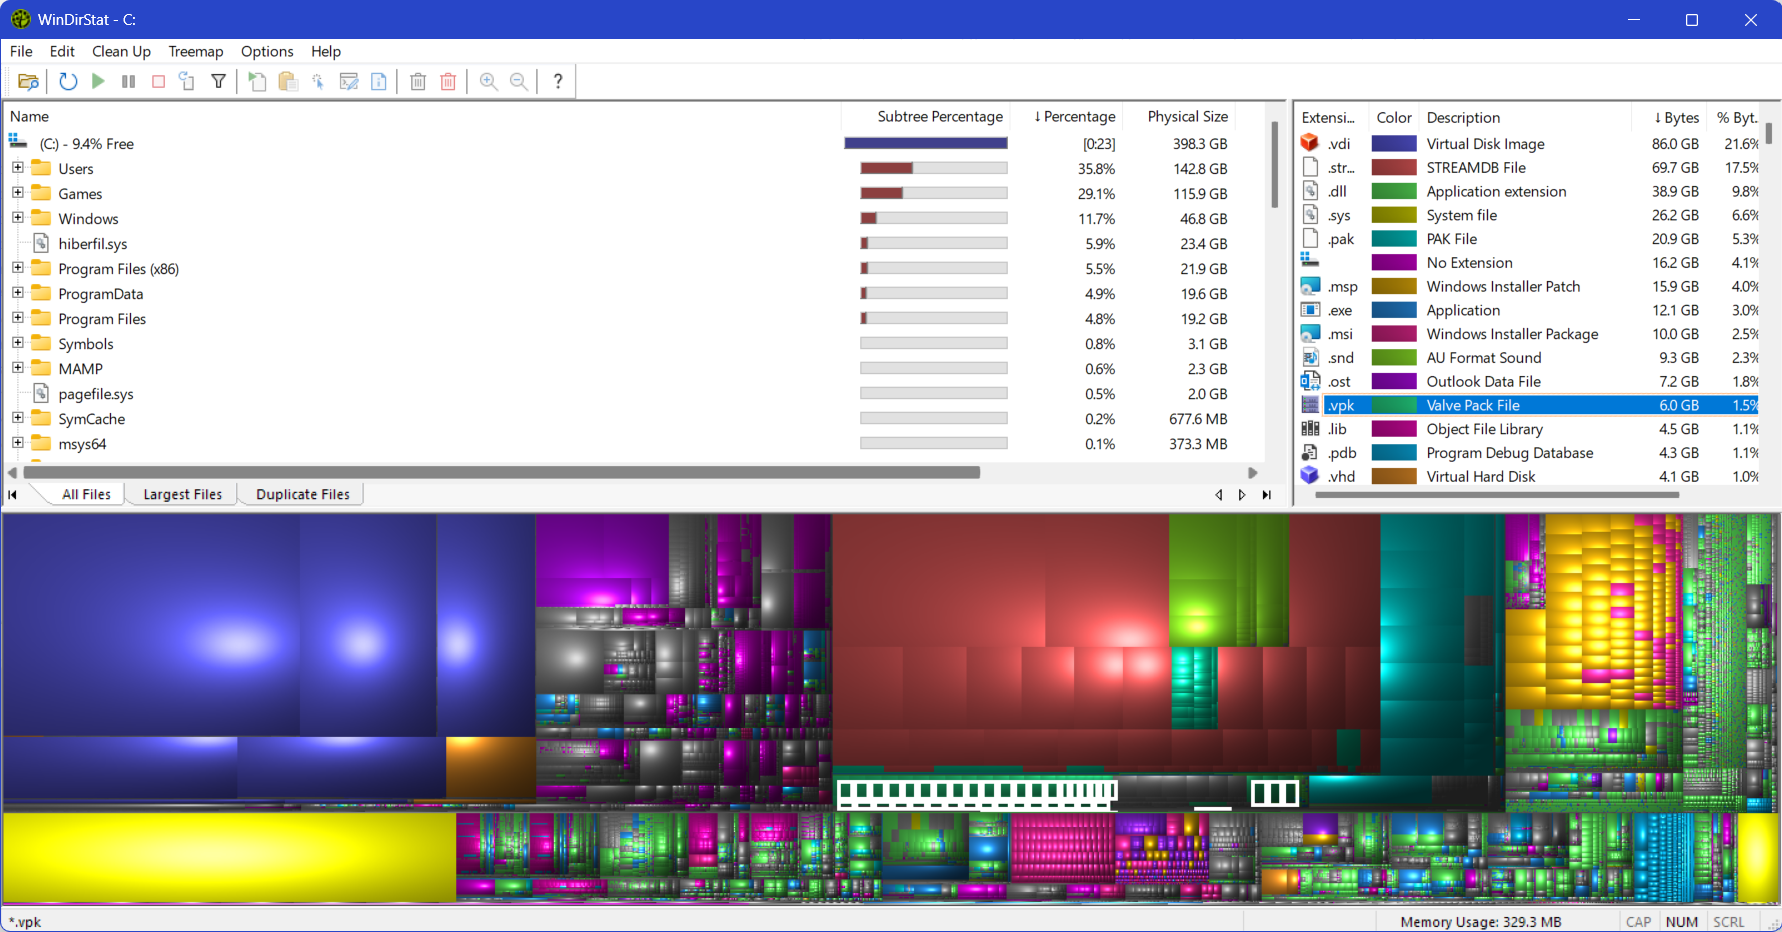
Task: Click the Refresh Selected toolbar icon
Action: tap(187, 82)
